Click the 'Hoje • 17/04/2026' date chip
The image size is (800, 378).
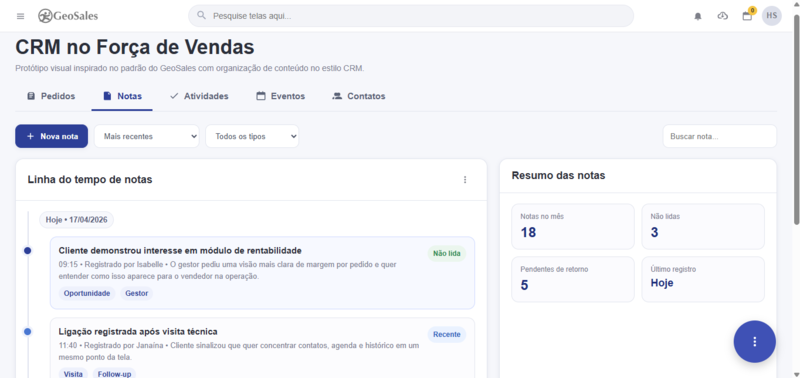click(x=77, y=220)
